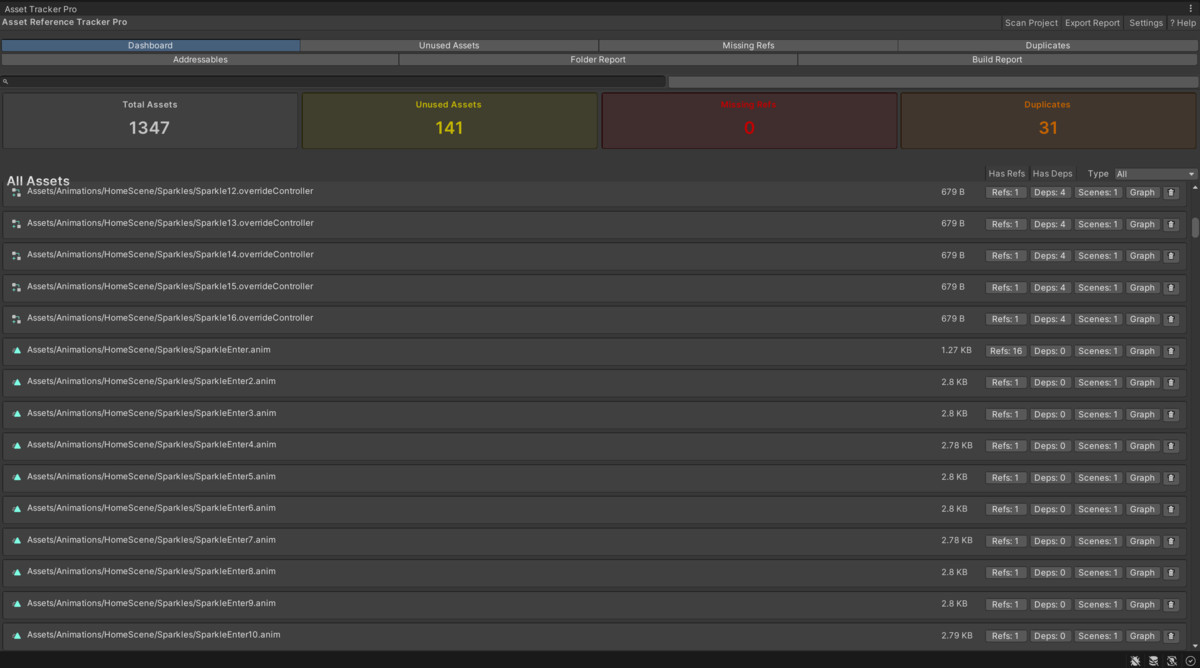Click the Unity window context menu dots
Viewport: 1200px width, 668px height.
(1193, 8)
